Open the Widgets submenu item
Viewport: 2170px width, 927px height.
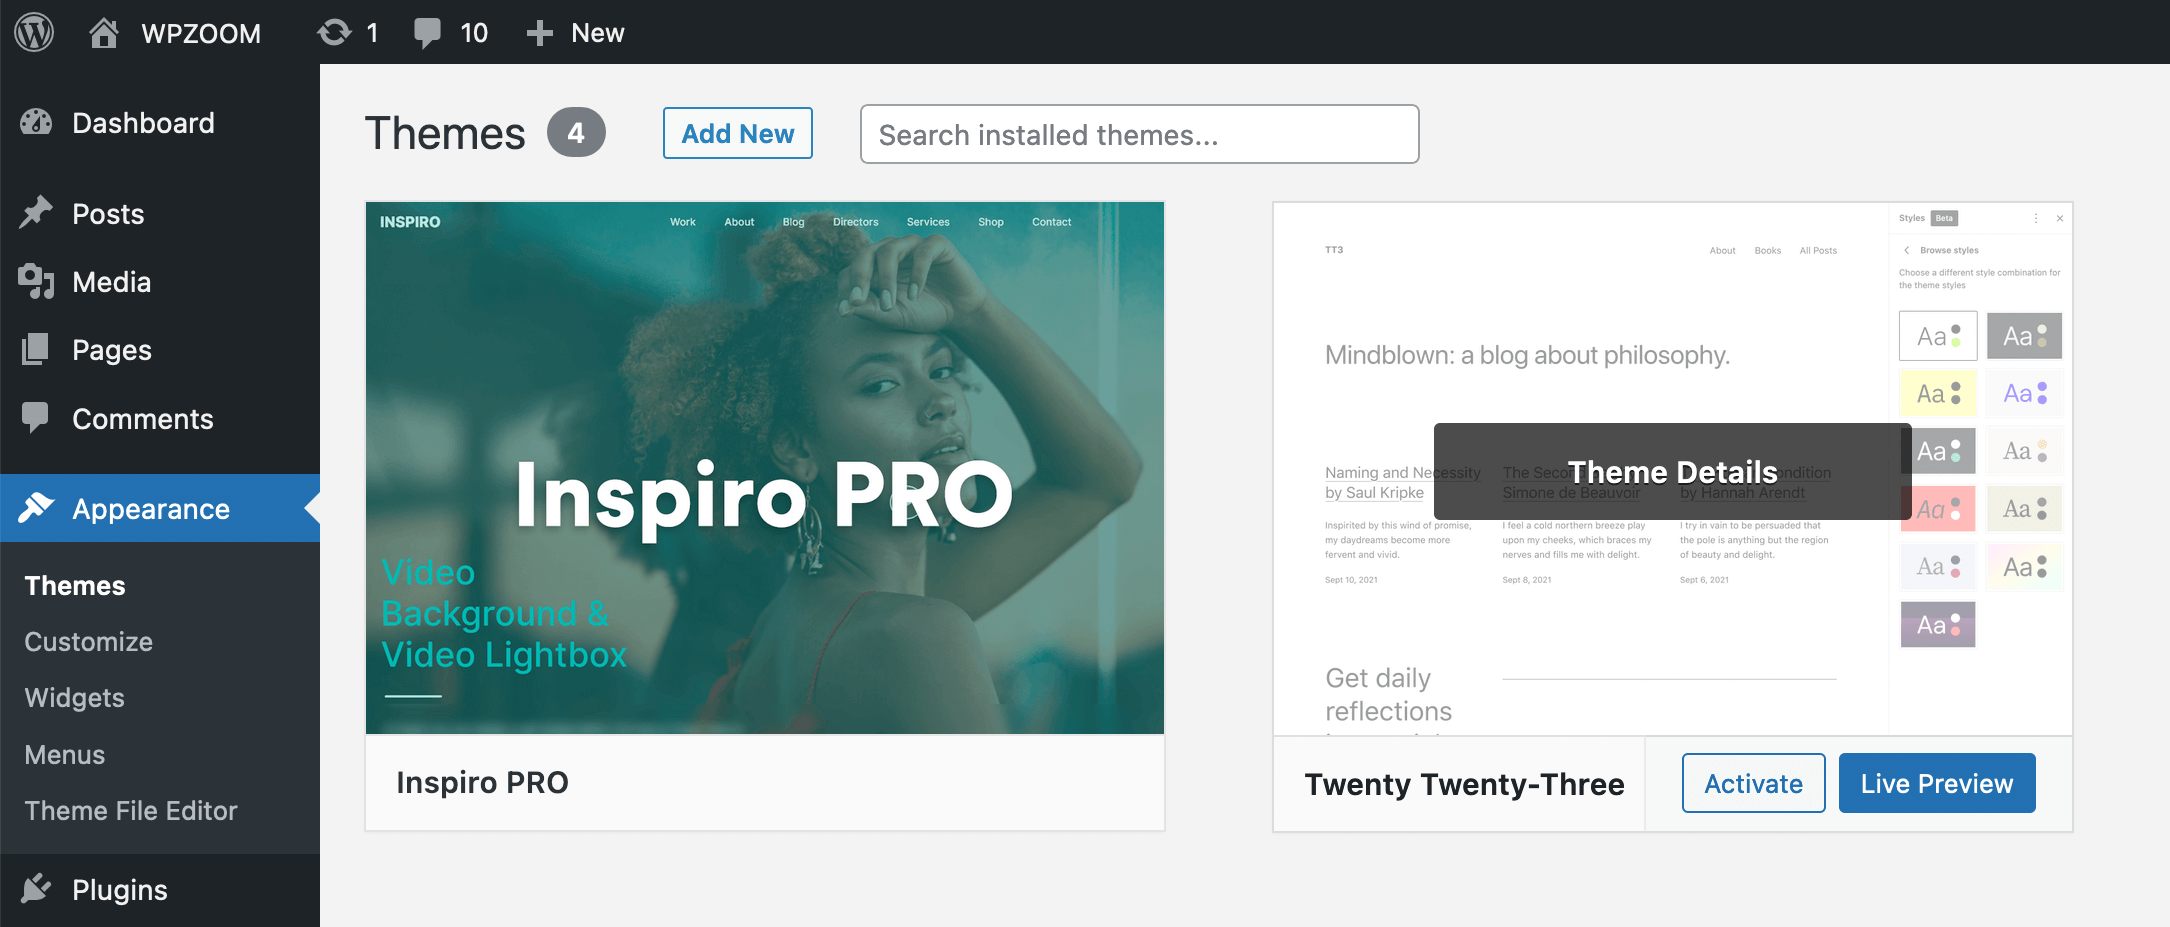[75, 698]
